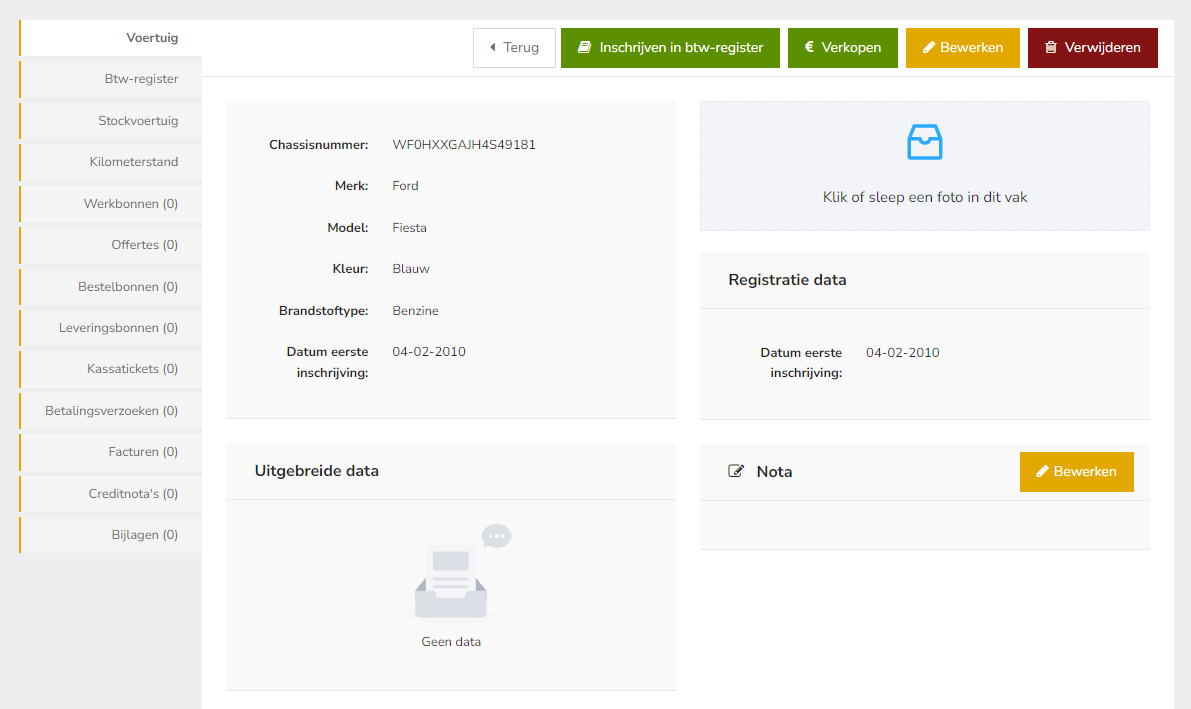Show the Werkbonnen (0) section

pyautogui.click(x=131, y=204)
